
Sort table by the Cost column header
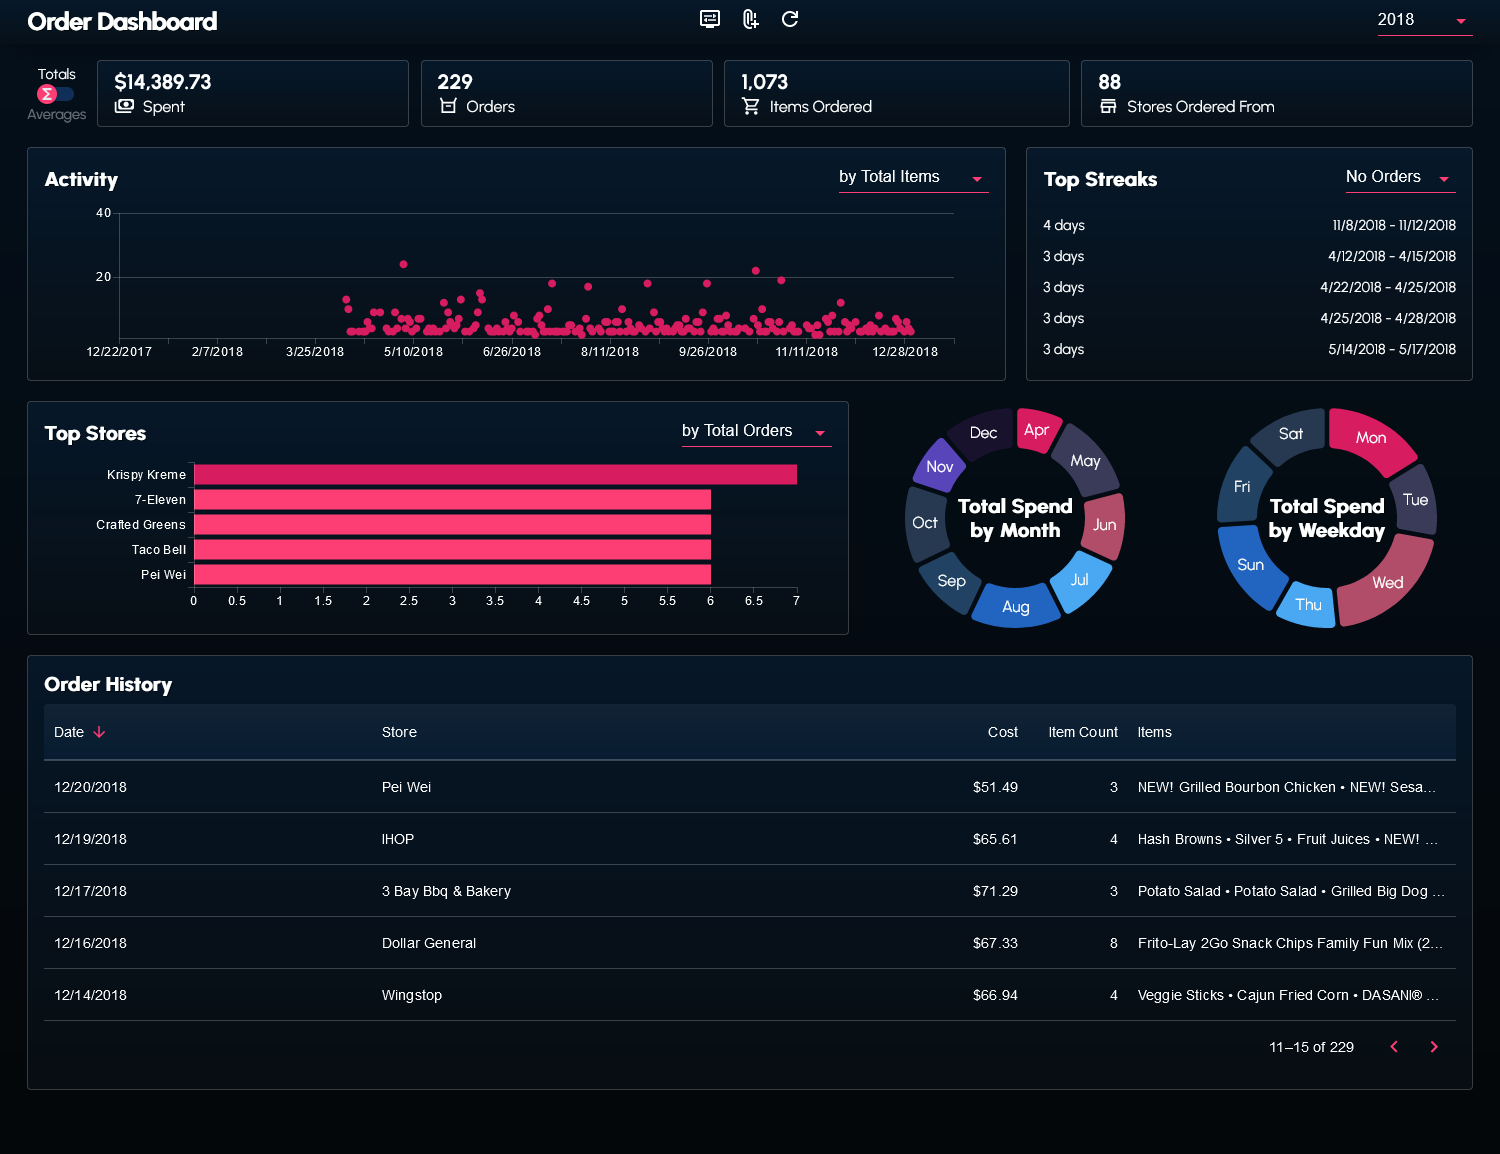1002,732
